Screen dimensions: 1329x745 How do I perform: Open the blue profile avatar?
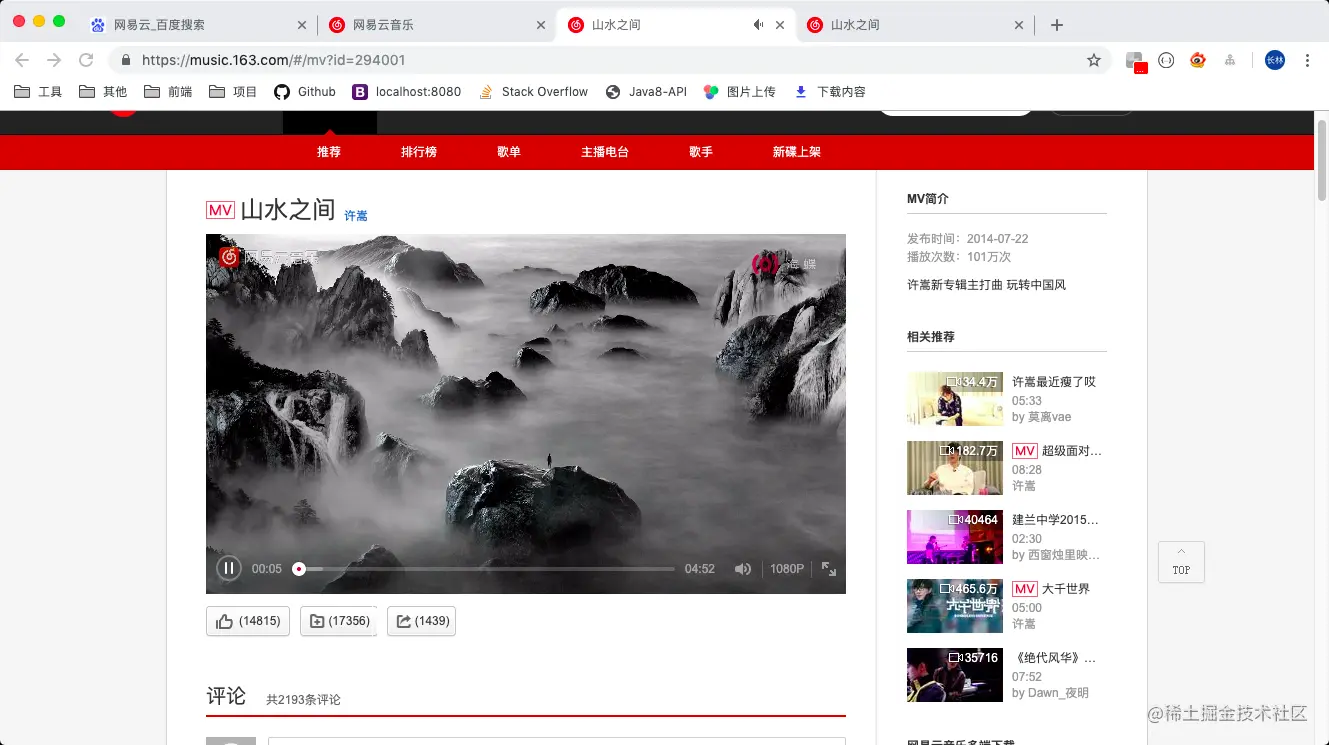(x=1275, y=60)
